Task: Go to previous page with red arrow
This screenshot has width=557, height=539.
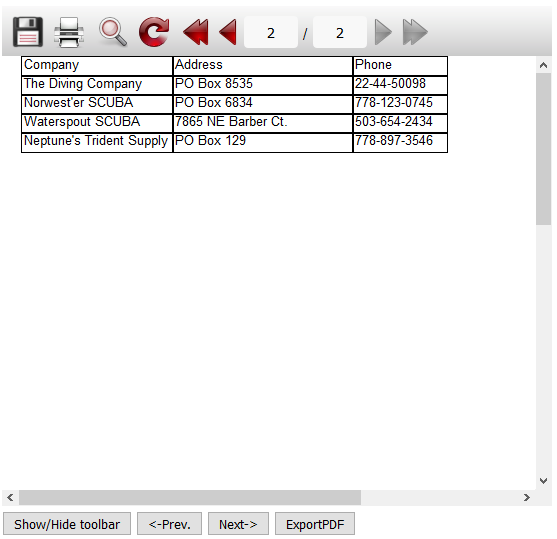Action: [x=228, y=32]
